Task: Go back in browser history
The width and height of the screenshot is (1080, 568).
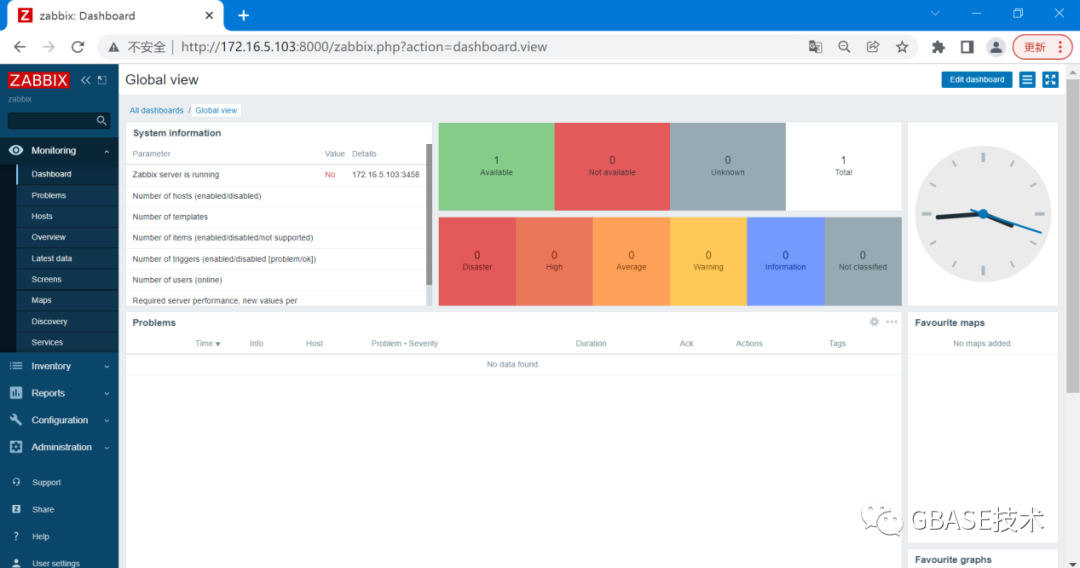Action: click(x=20, y=47)
